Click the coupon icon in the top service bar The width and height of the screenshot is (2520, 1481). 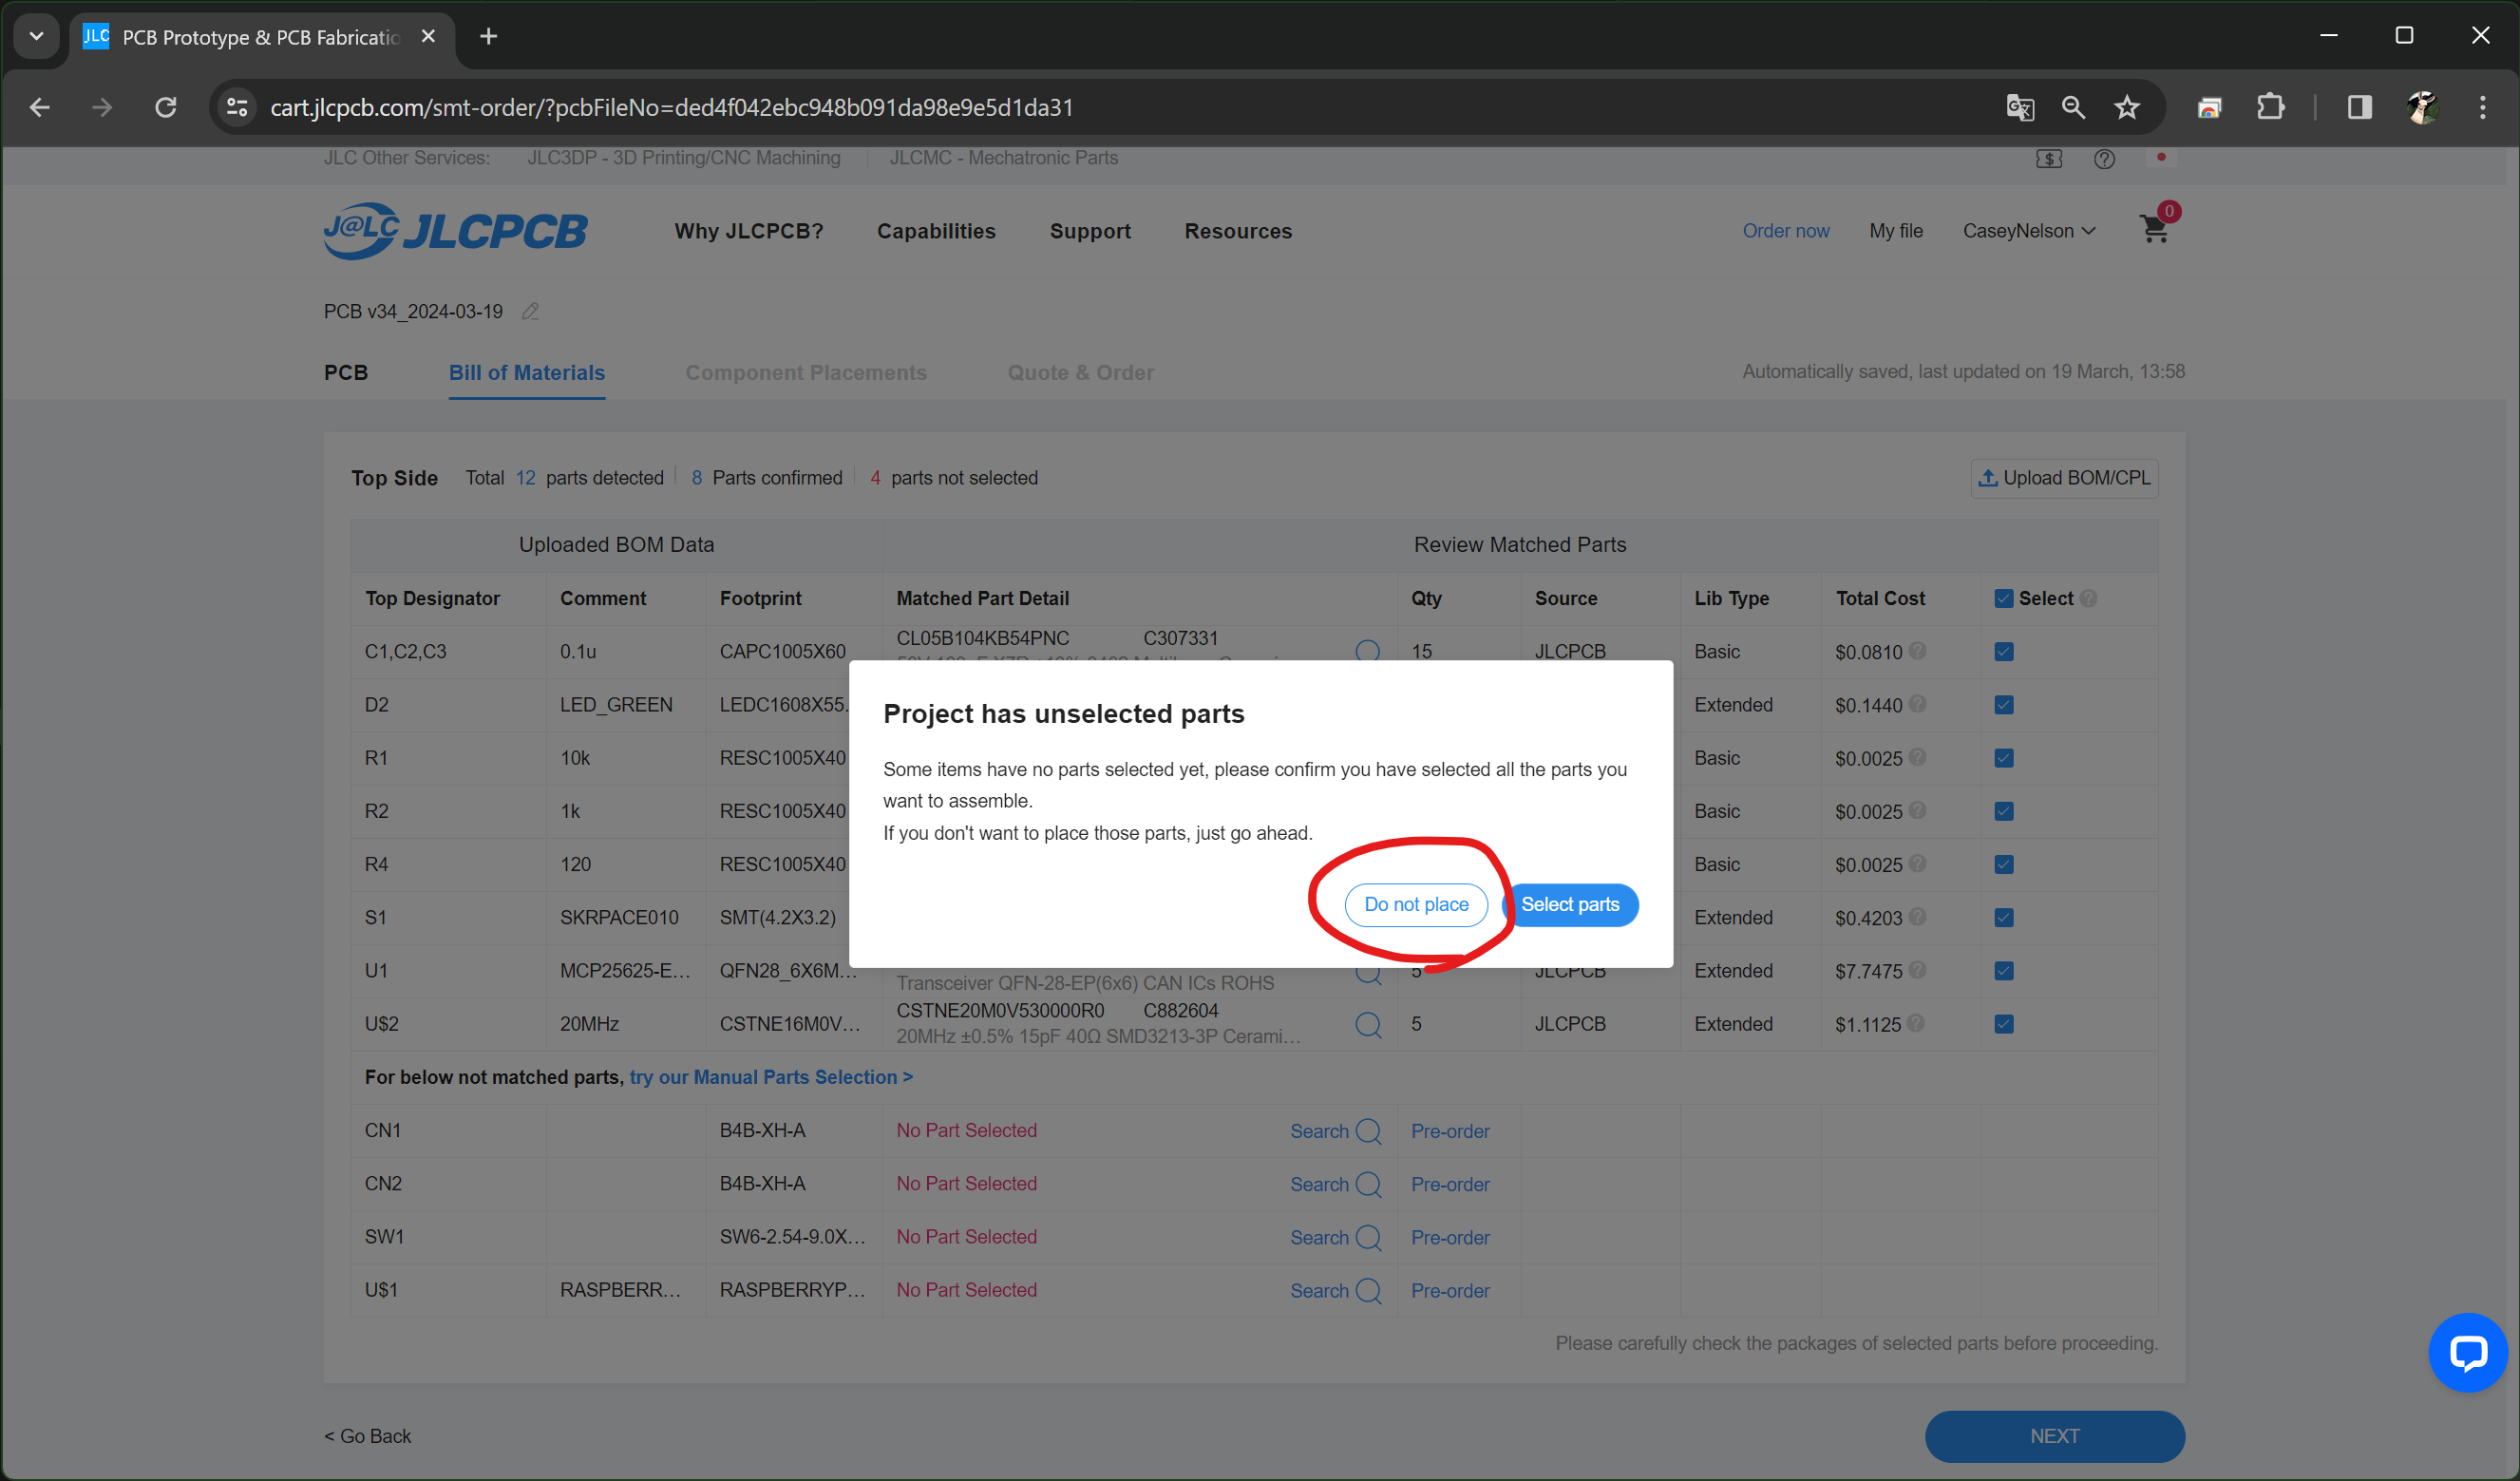pos(2050,159)
